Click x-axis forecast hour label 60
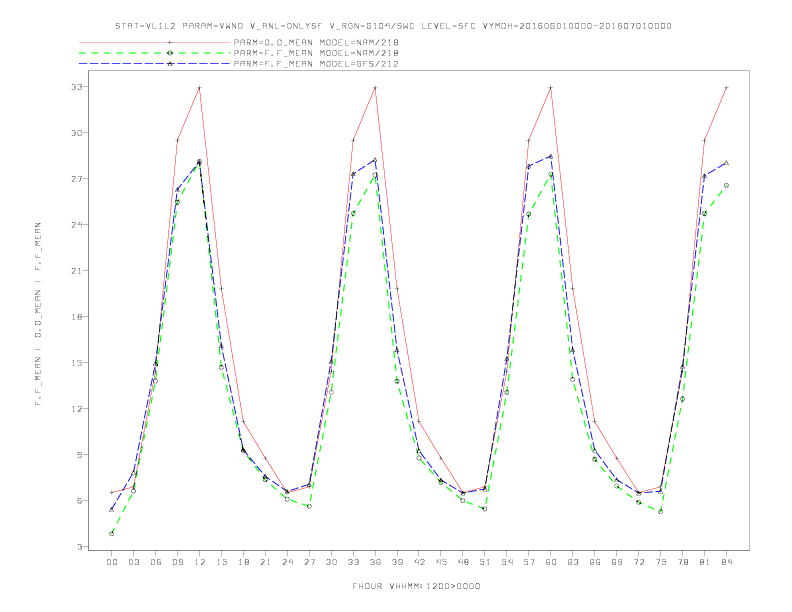The width and height of the screenshot is (792, 612). tap(551, 562)
